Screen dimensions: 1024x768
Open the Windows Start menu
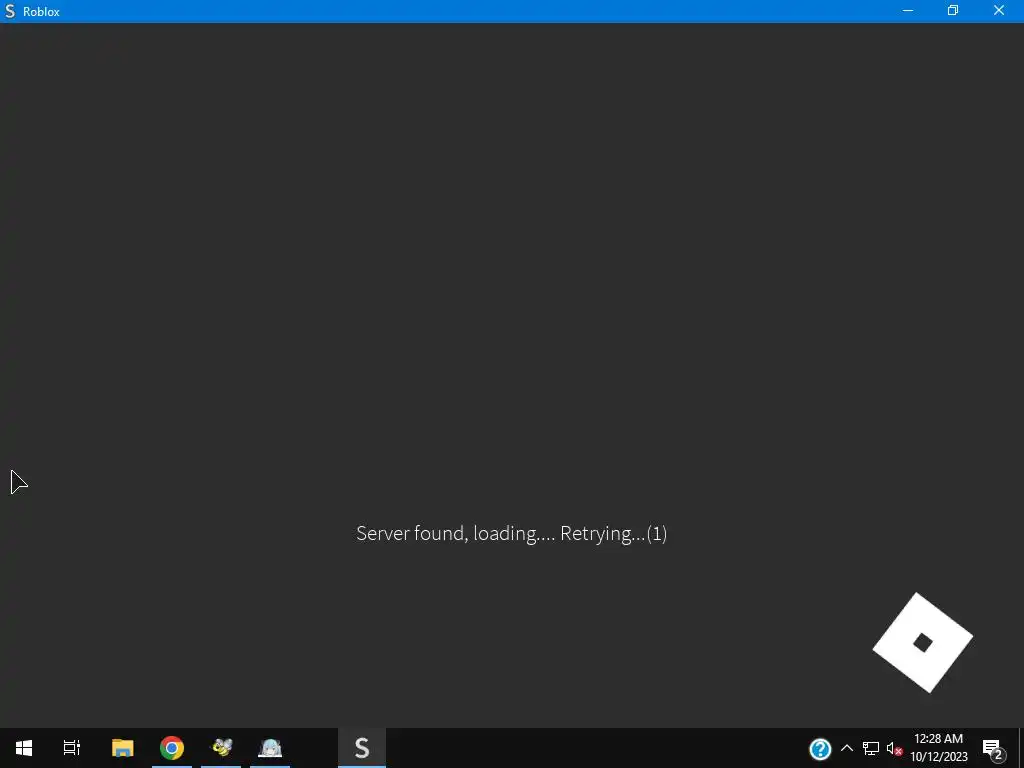[x=24, y=748]
